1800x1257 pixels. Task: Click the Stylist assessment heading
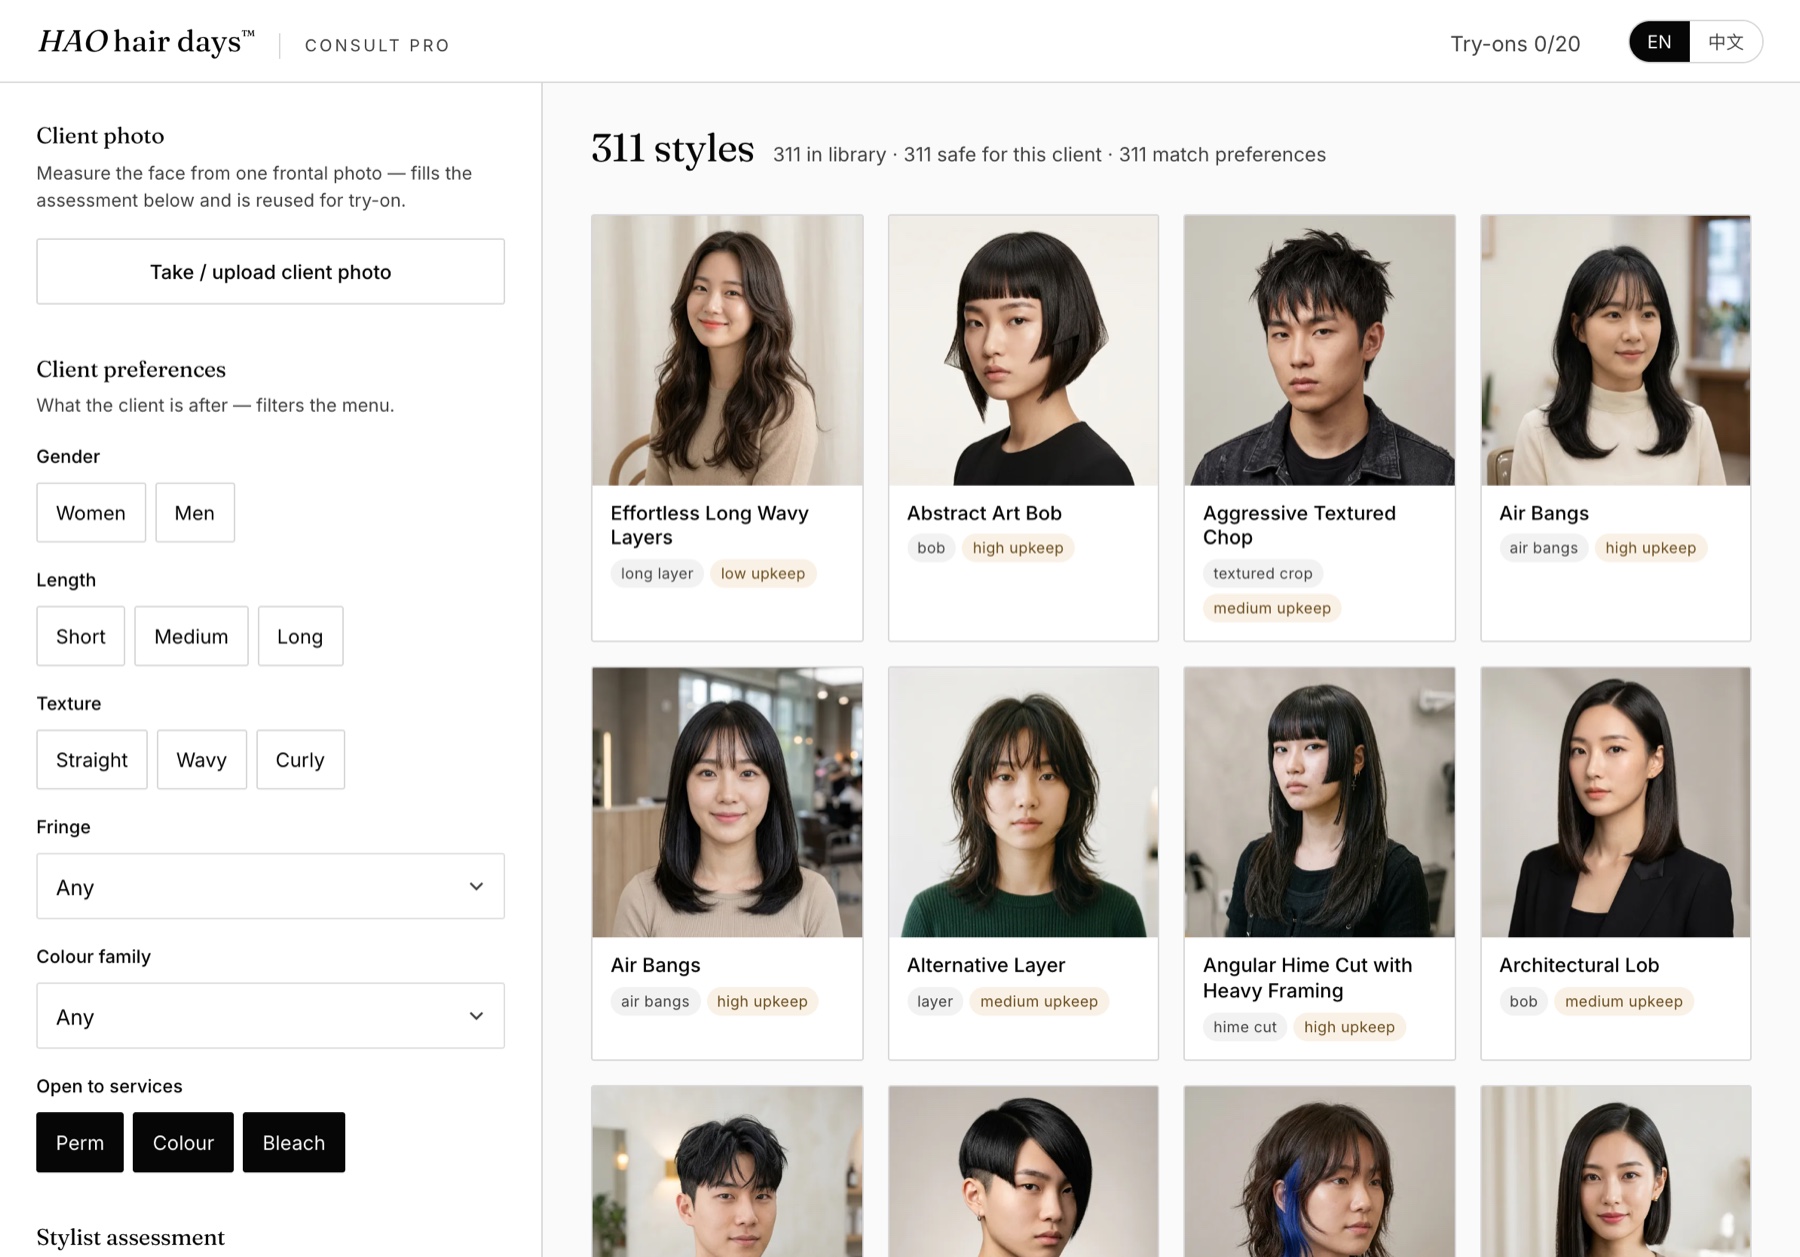pyautogui.click(x=130, y=1237)
